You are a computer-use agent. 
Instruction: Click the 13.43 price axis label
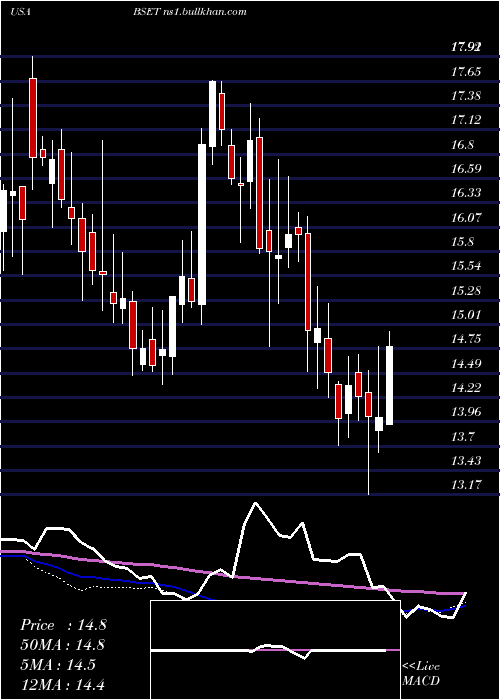tap(466, 460)
